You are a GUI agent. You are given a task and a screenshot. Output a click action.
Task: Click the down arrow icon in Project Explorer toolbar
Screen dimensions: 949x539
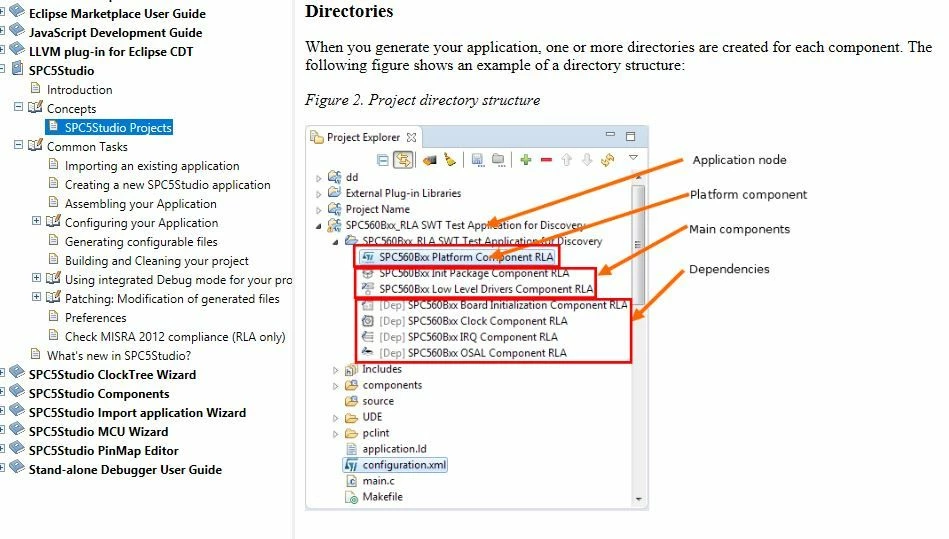586,160
